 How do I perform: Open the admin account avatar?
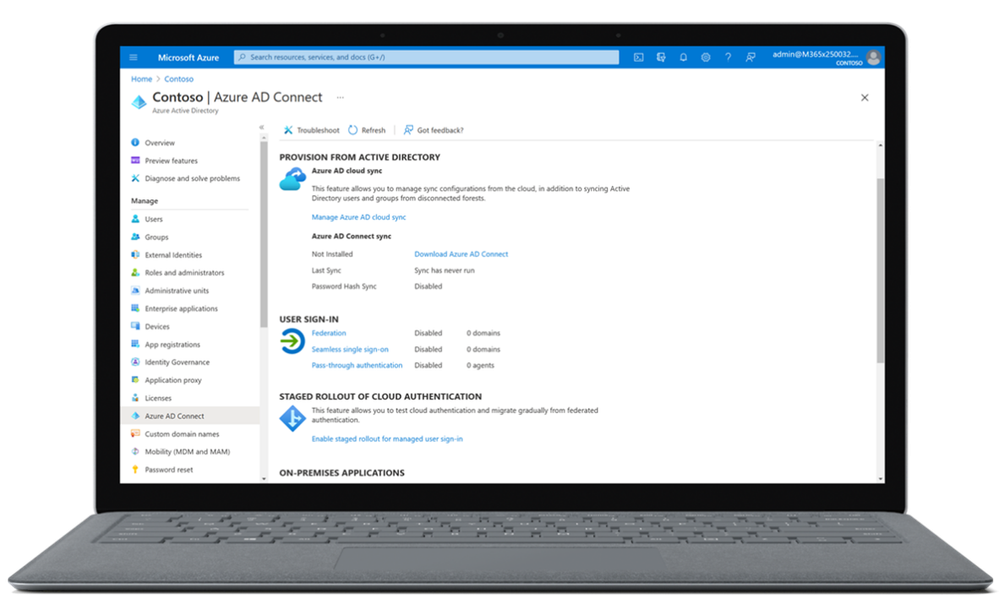click(x=873, y=57)
